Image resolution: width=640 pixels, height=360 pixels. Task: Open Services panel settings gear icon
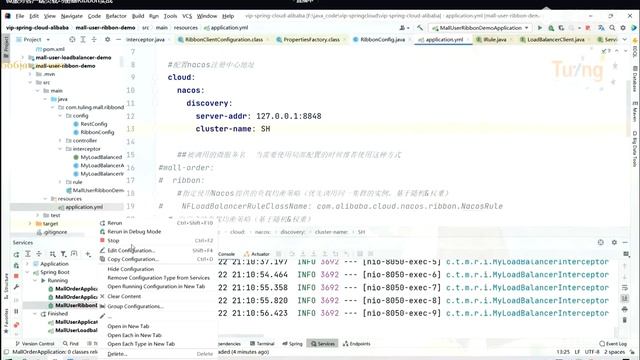[614, 242]
